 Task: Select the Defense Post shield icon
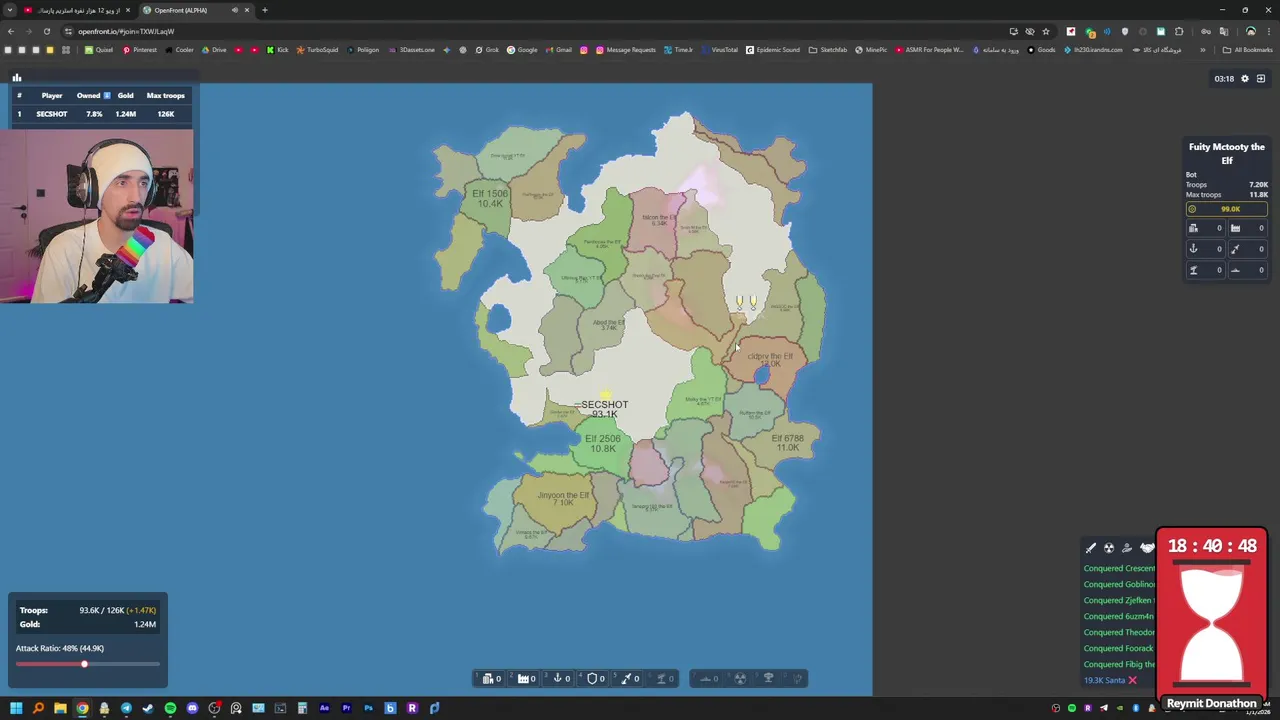point(594,679)
